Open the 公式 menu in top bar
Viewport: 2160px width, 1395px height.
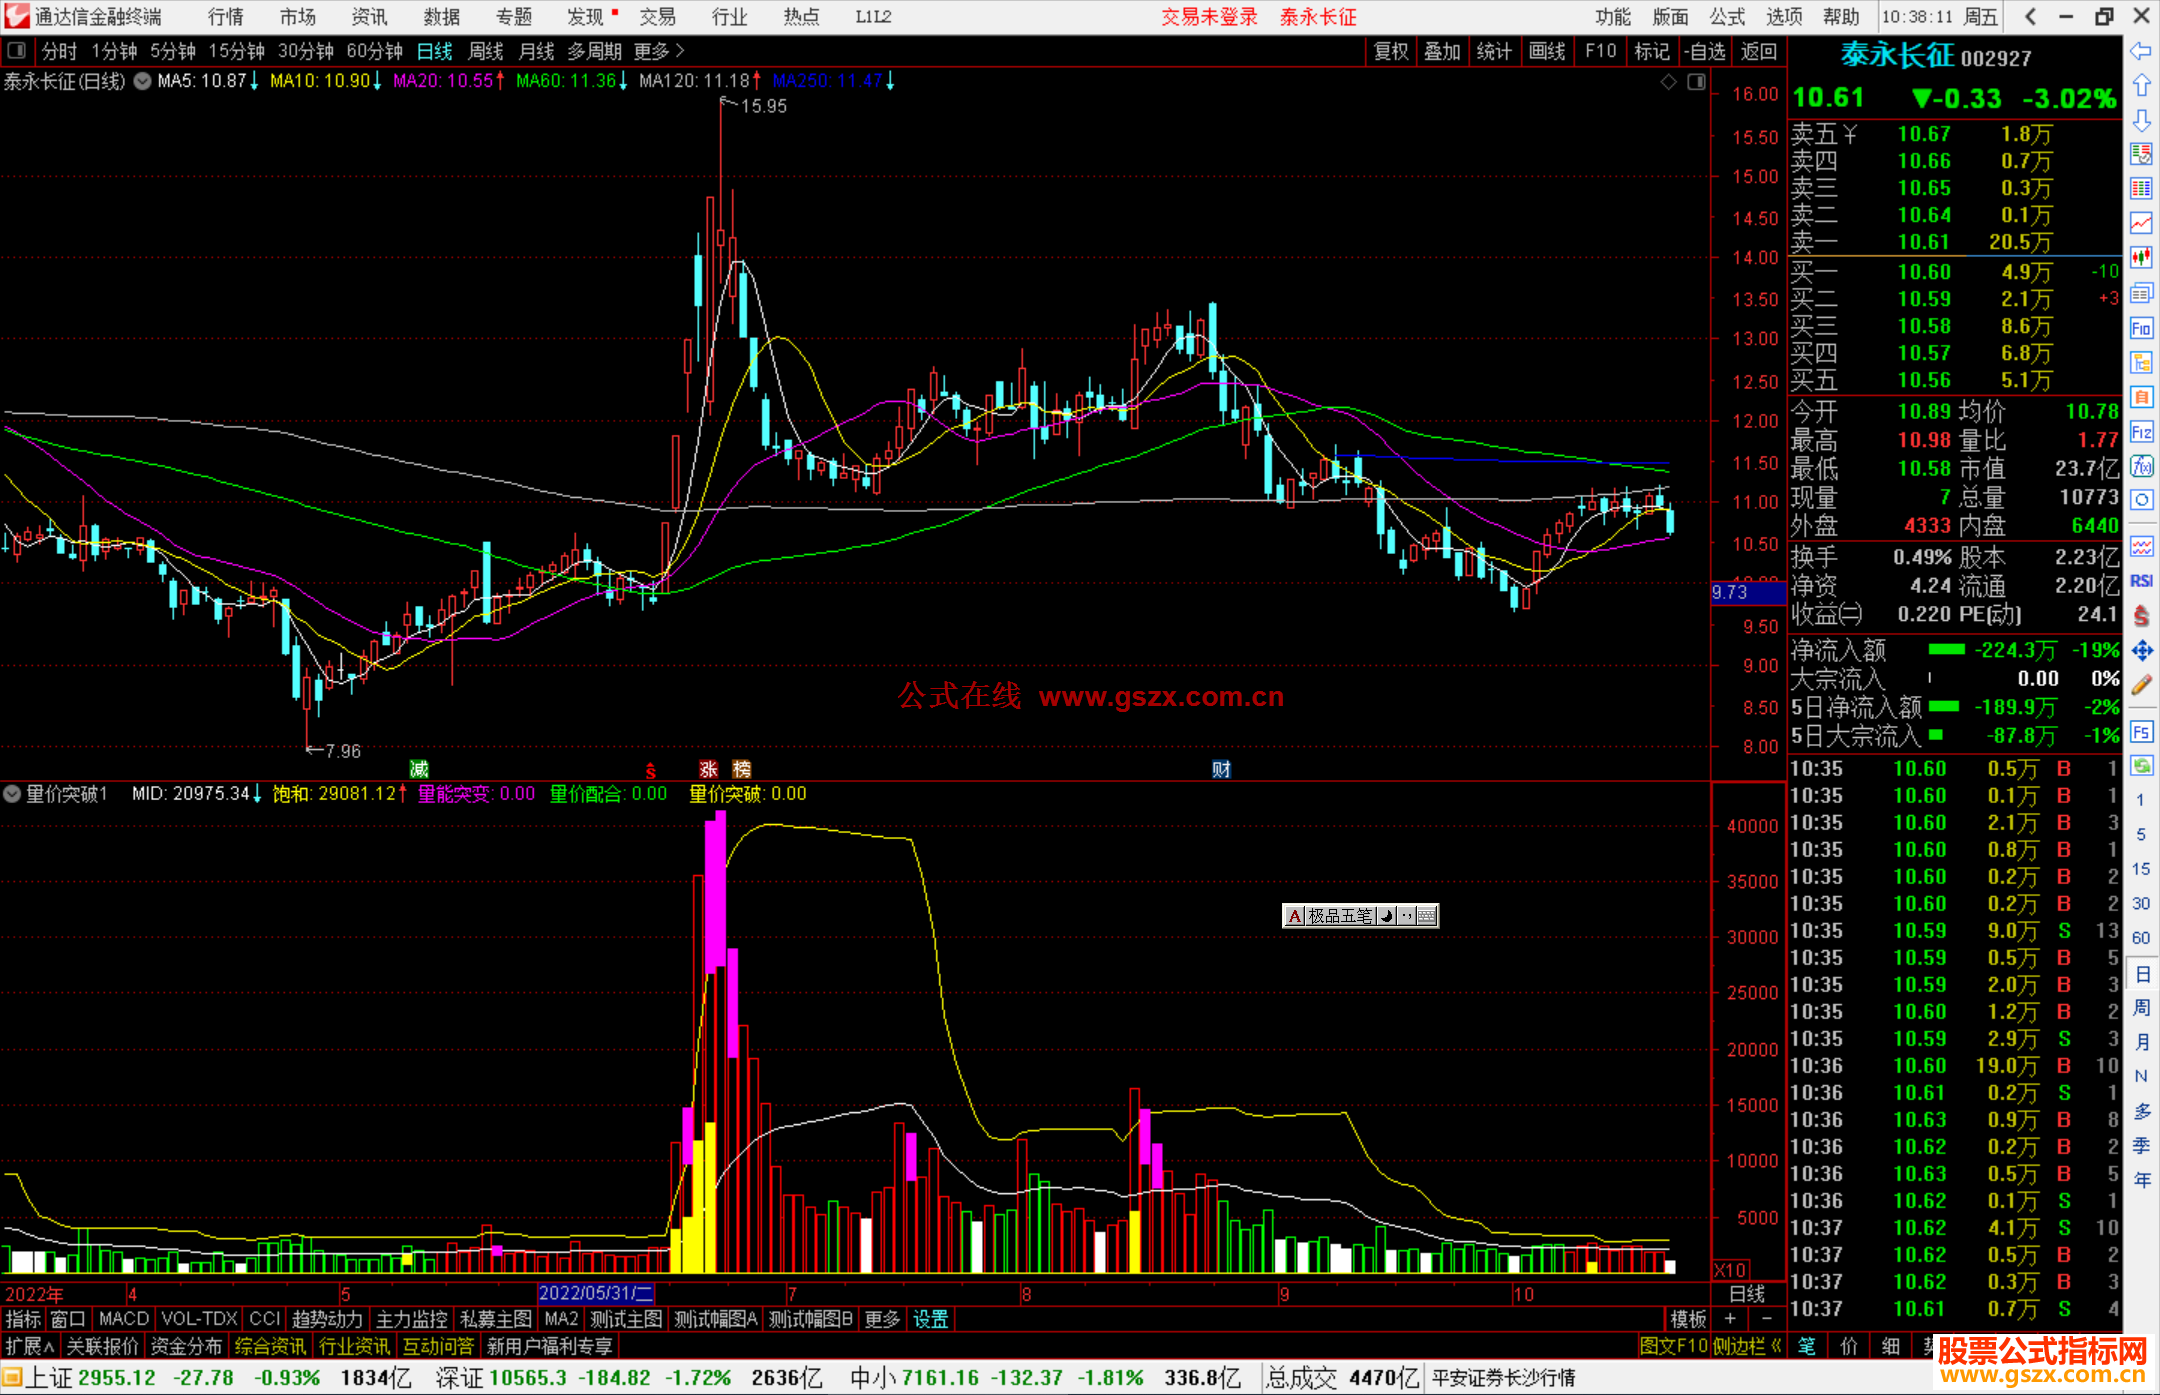click(1726, 17)
